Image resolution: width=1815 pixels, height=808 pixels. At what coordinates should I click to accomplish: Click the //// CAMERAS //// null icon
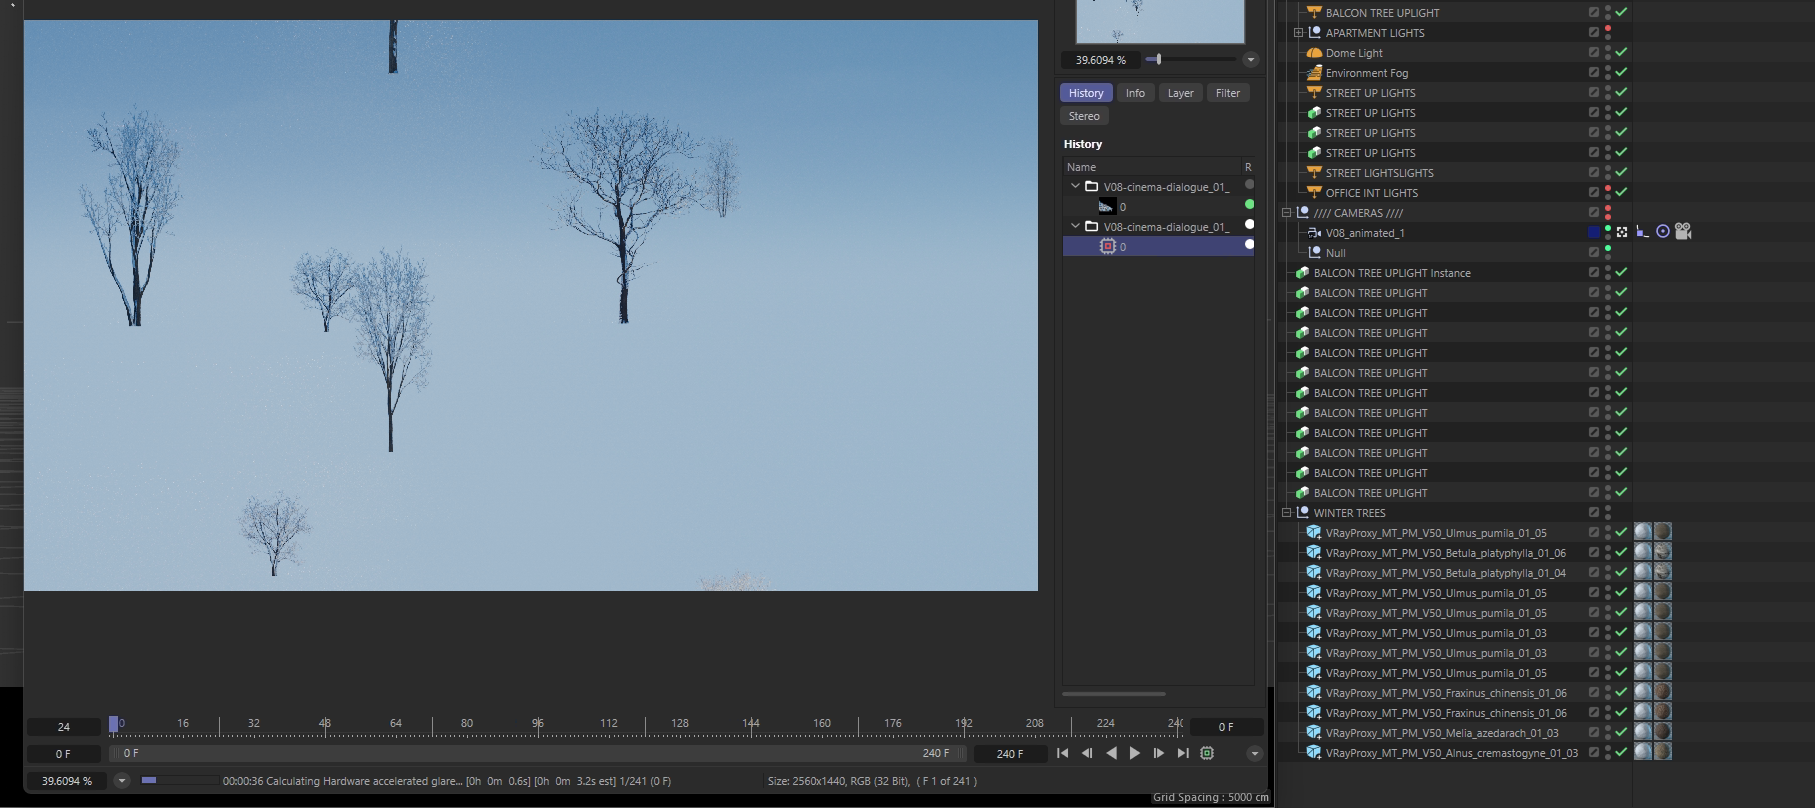point(1302,213)
